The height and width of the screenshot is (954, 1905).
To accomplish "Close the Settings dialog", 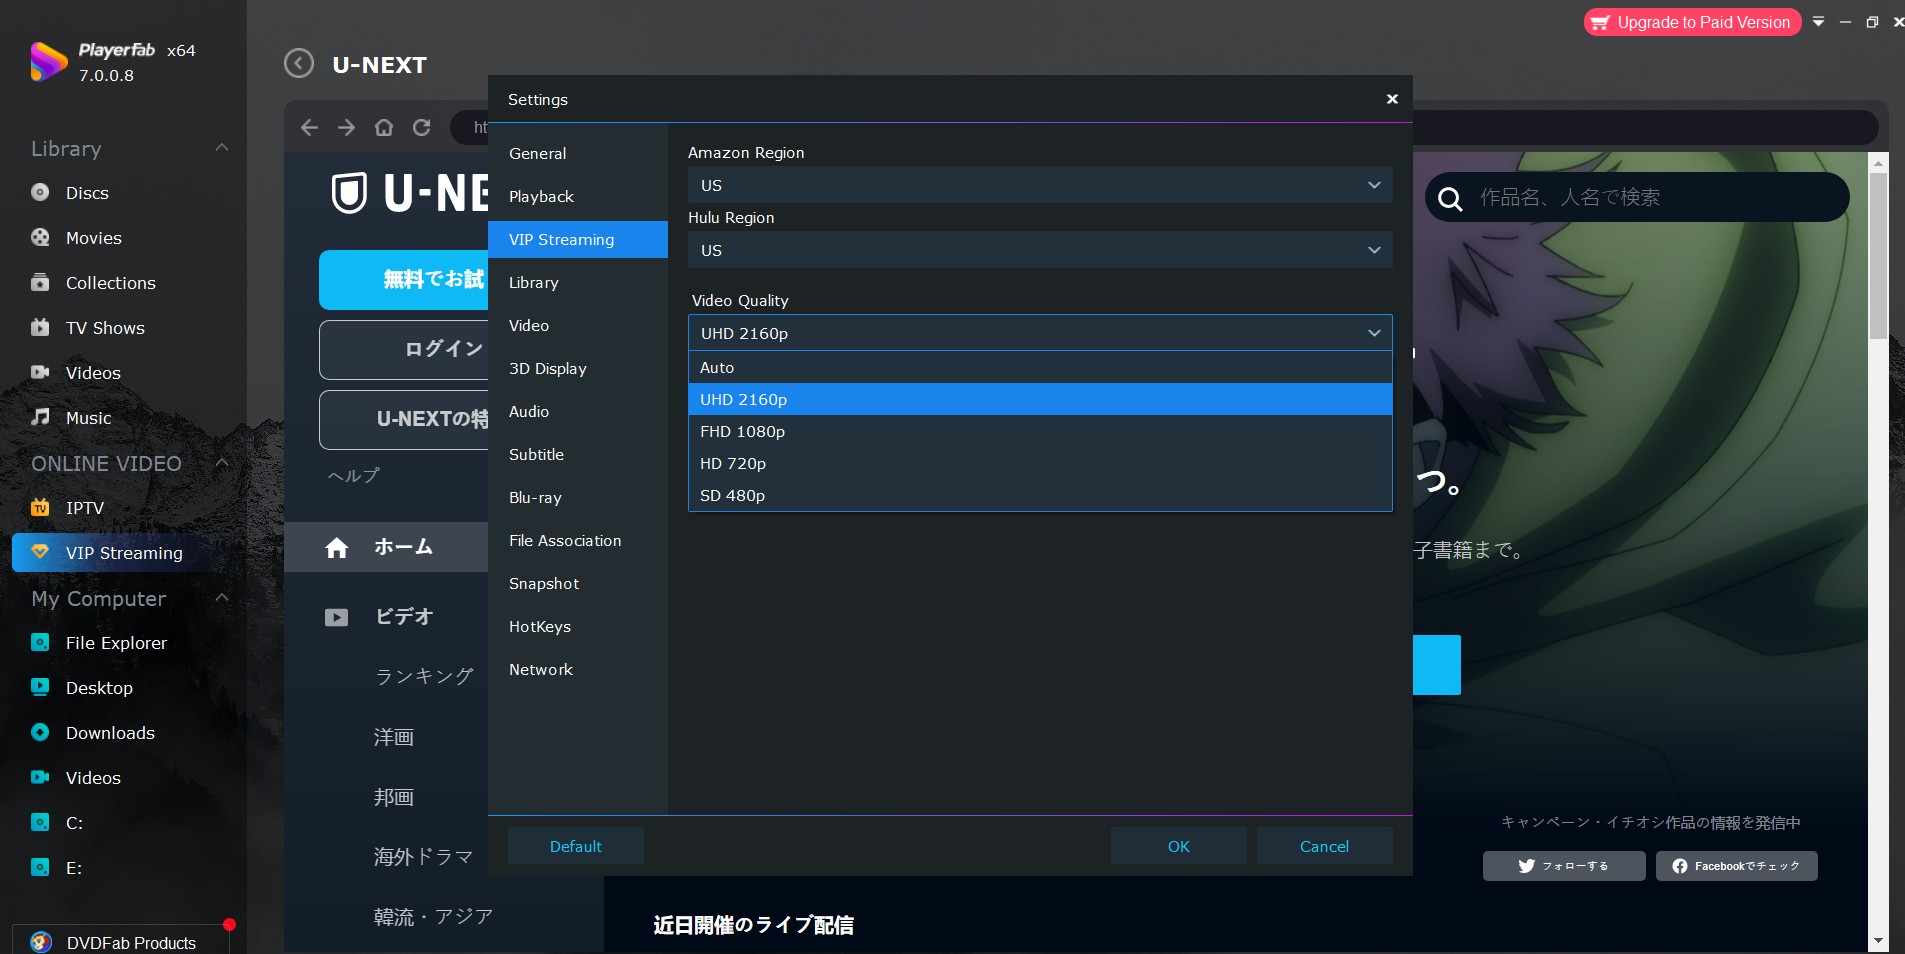I will (1392, 99).
